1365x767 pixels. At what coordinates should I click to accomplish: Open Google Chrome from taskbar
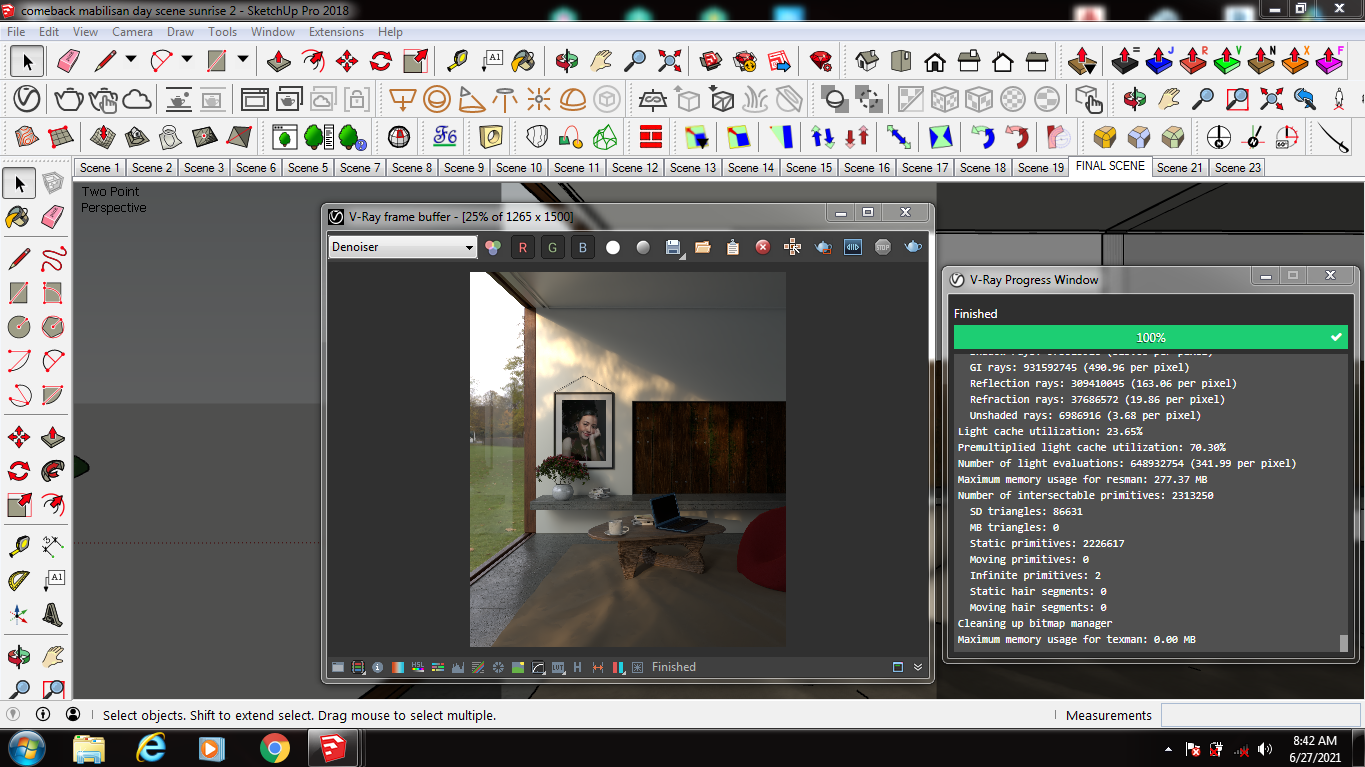(274, 748)
